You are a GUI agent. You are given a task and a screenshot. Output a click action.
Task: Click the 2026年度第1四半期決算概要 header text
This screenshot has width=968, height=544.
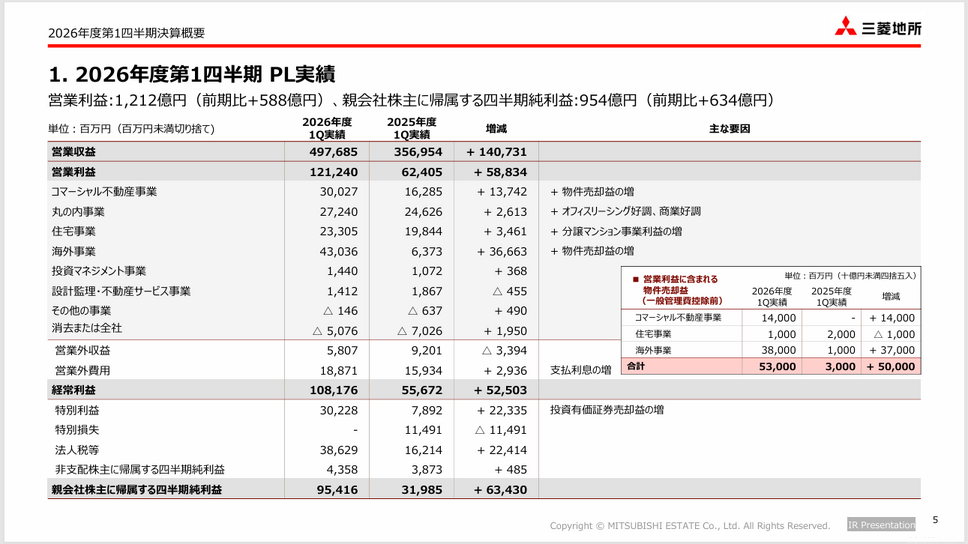[127, 33]
